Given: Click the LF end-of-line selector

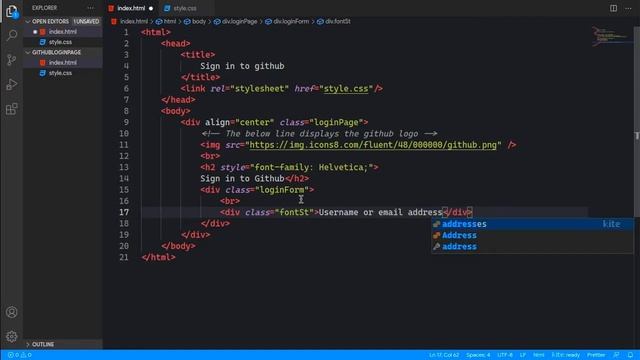Looking at the screenshot, I should point(523,355).
